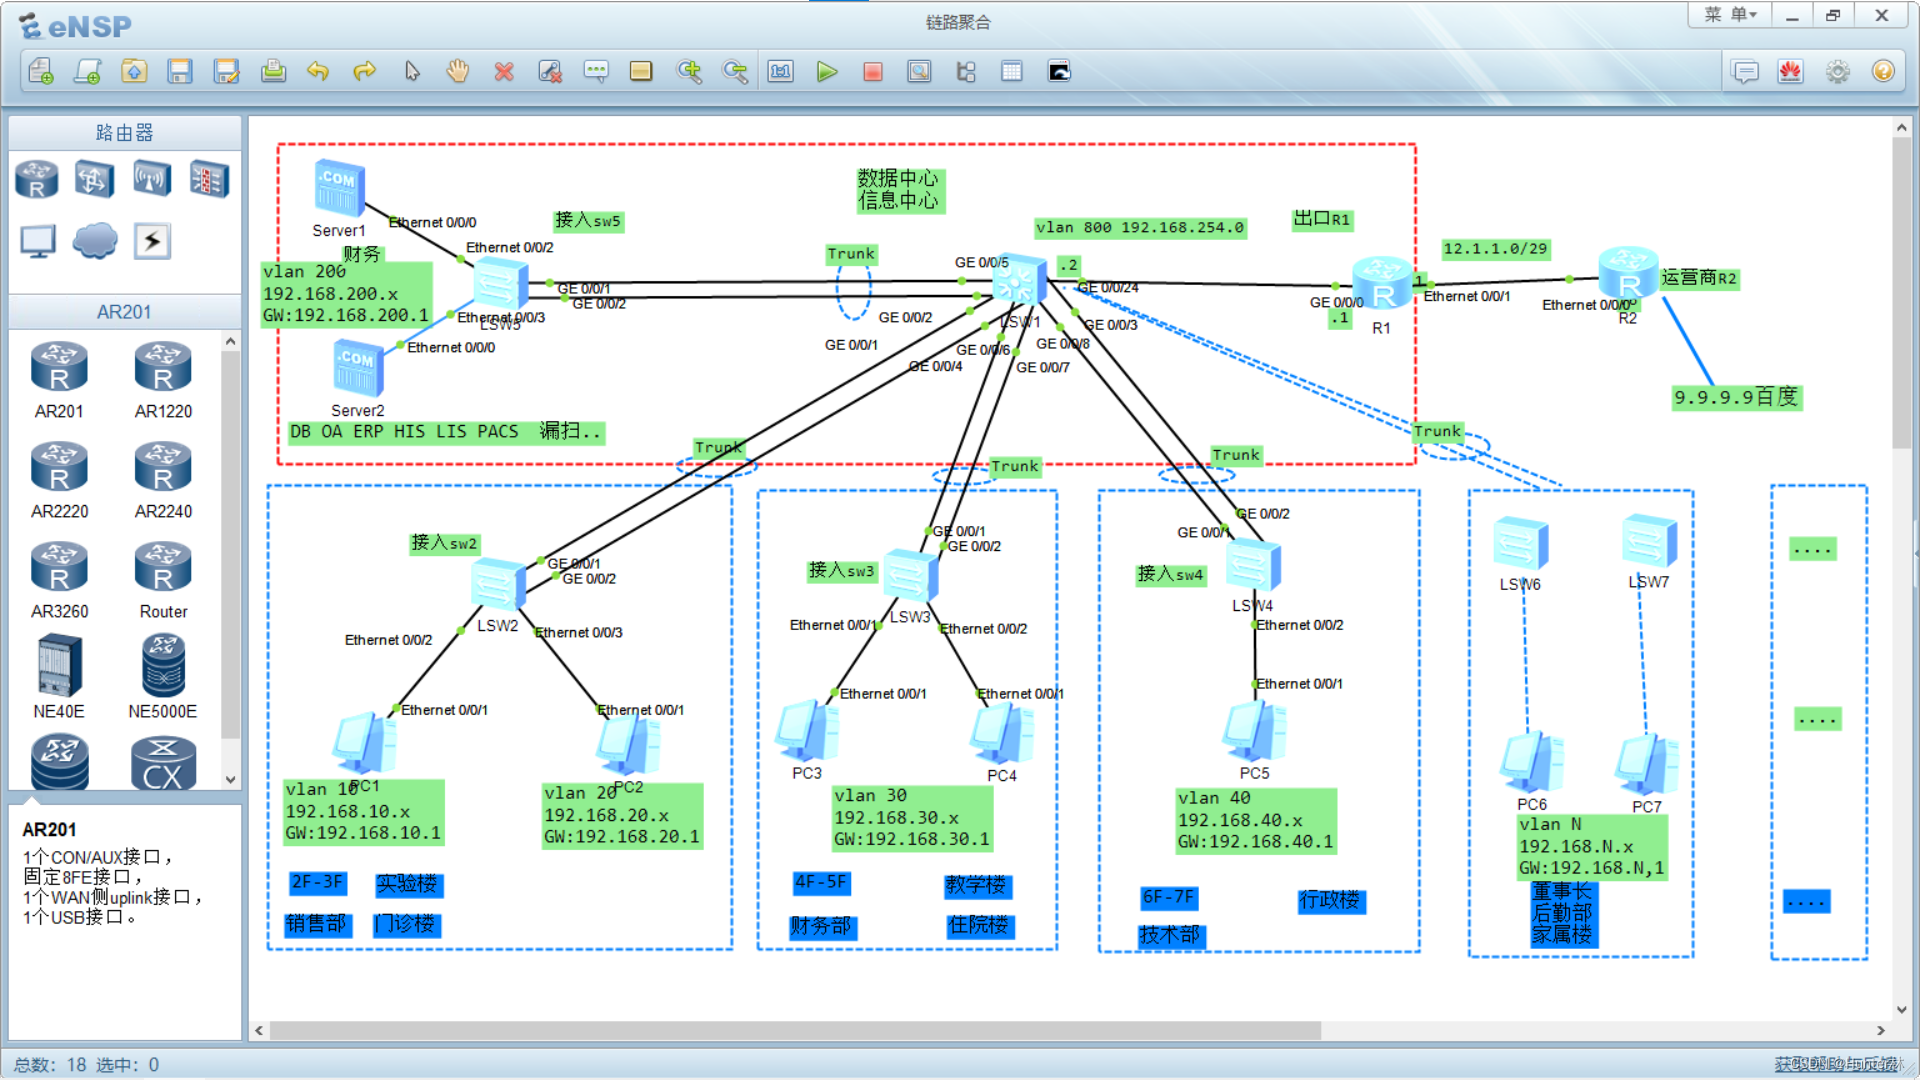
Task: Start devices with green play button
Action: [826, 71]
